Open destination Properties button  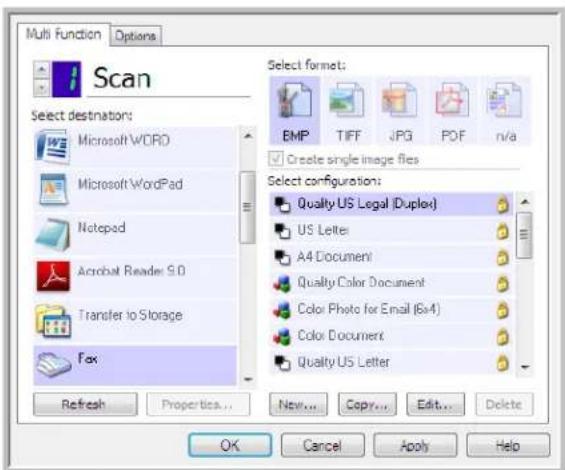pos(198,404)
